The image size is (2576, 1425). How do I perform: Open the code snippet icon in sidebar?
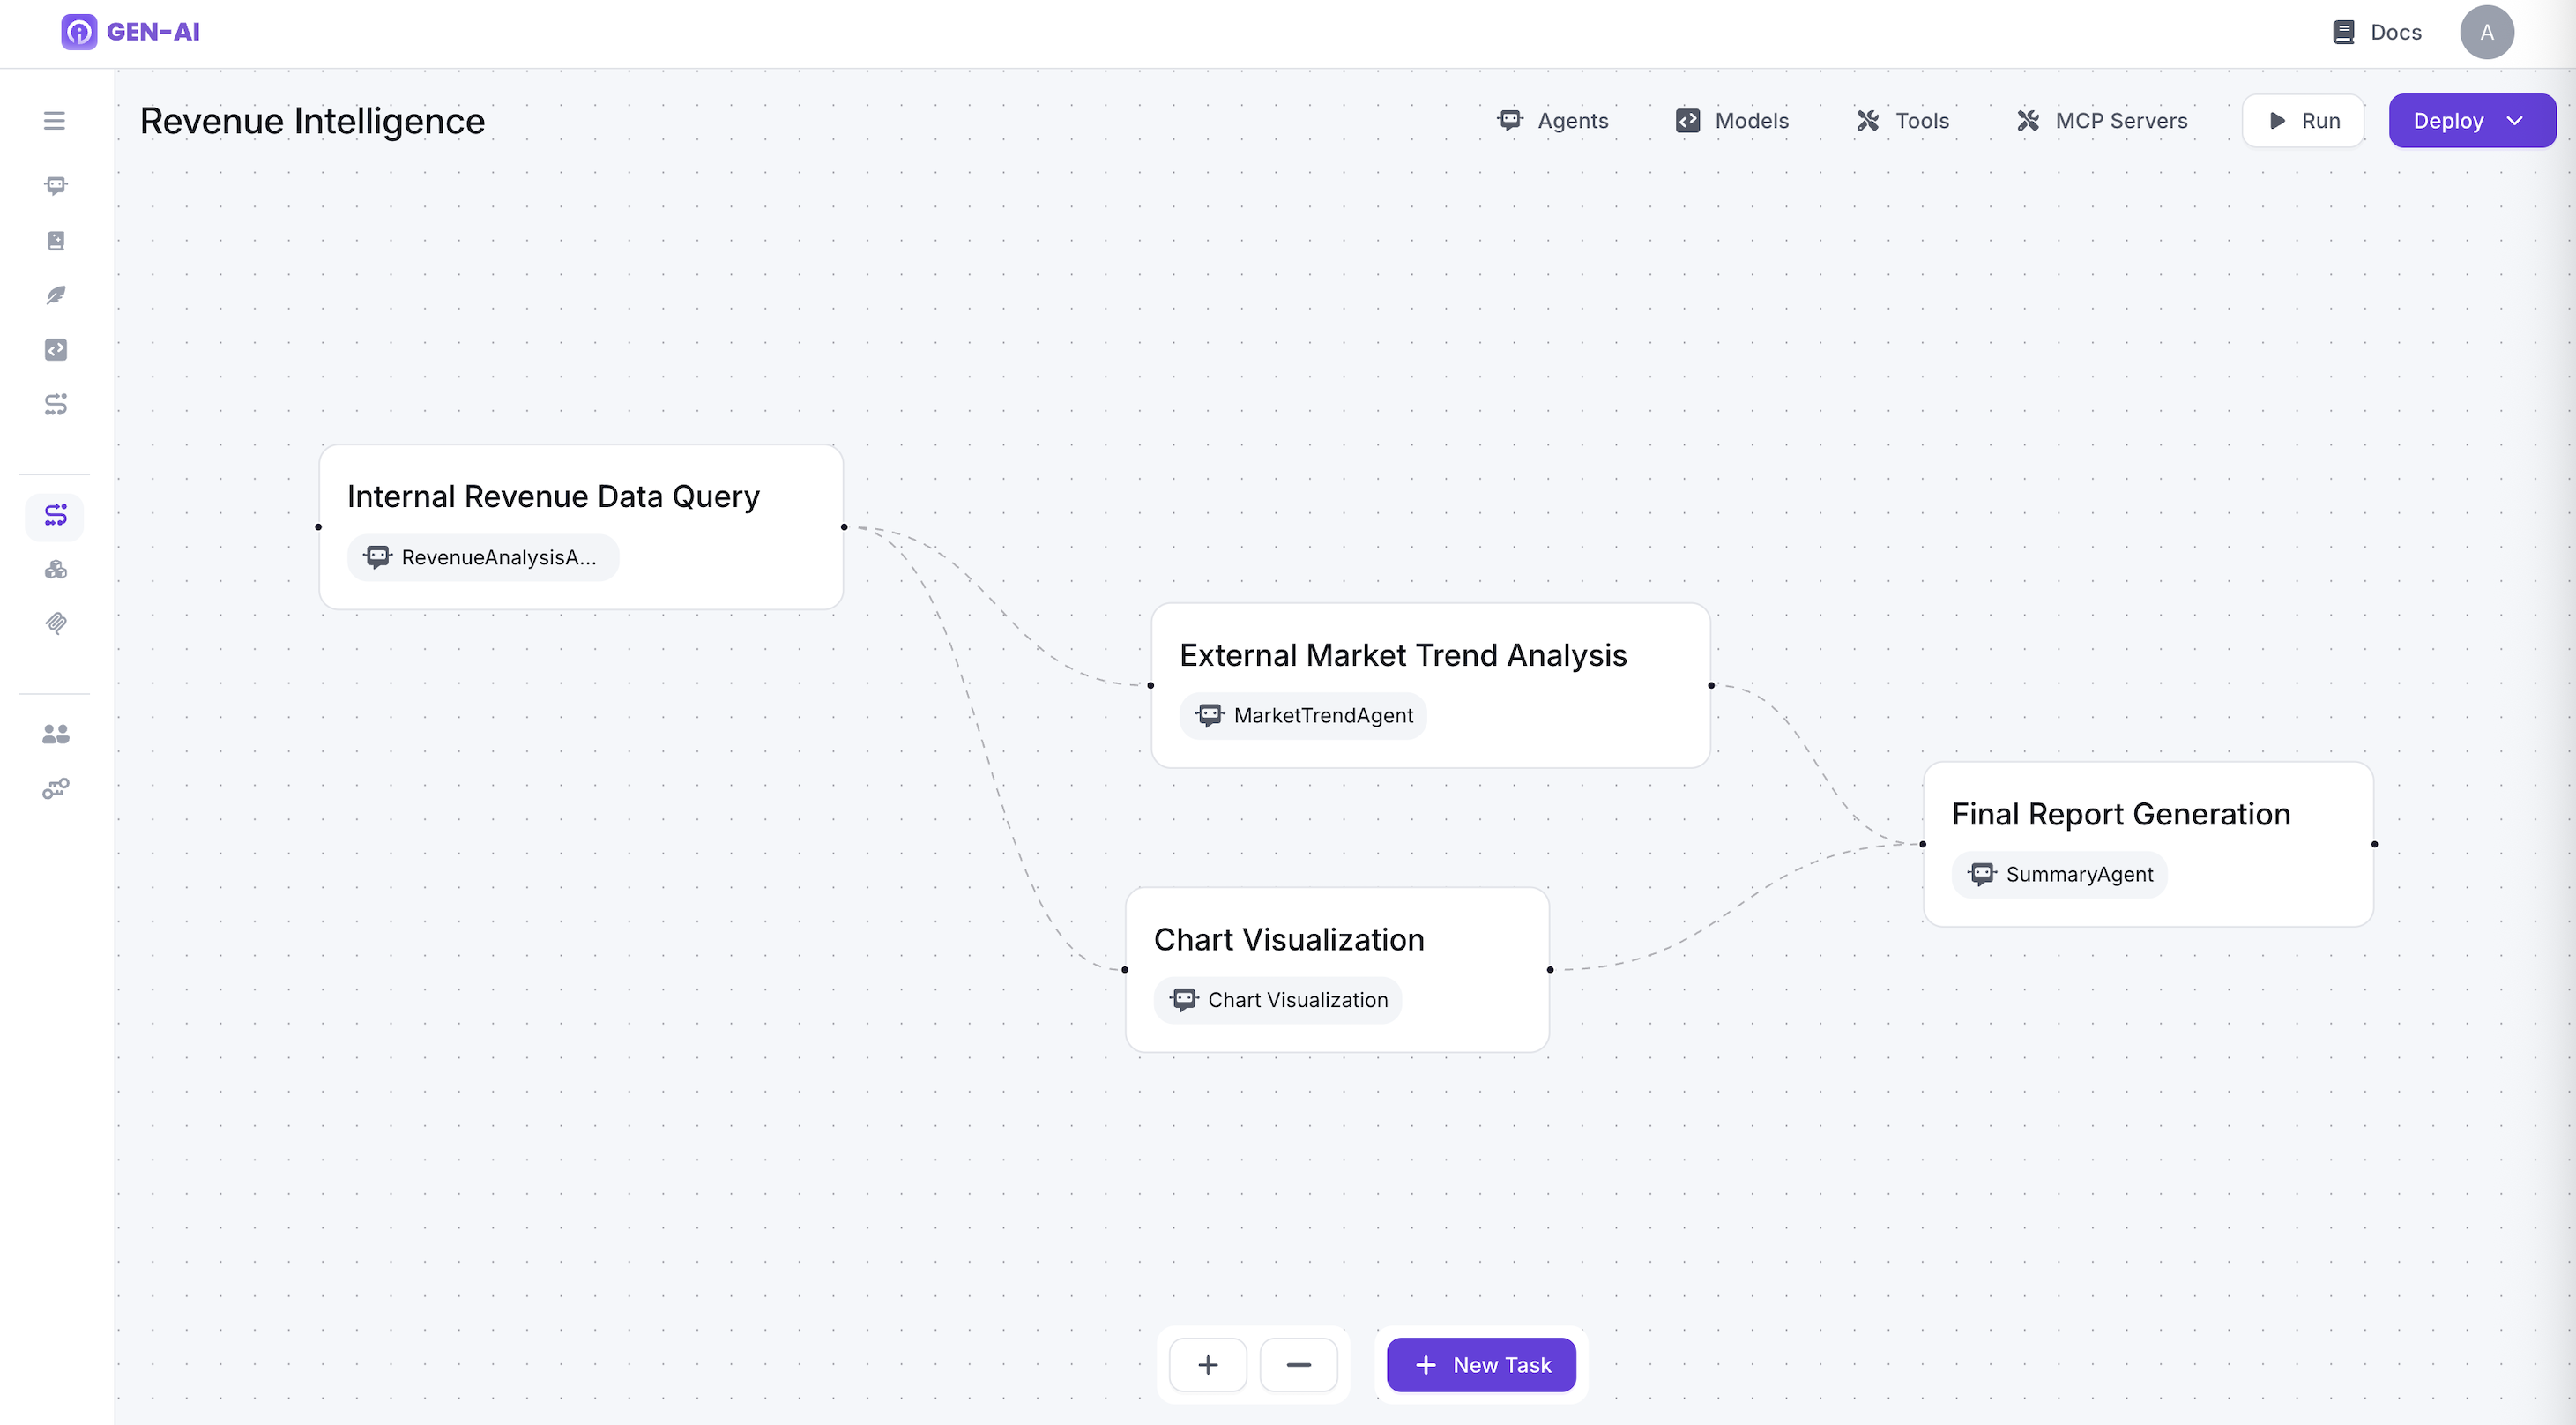(x=54, y=349)
